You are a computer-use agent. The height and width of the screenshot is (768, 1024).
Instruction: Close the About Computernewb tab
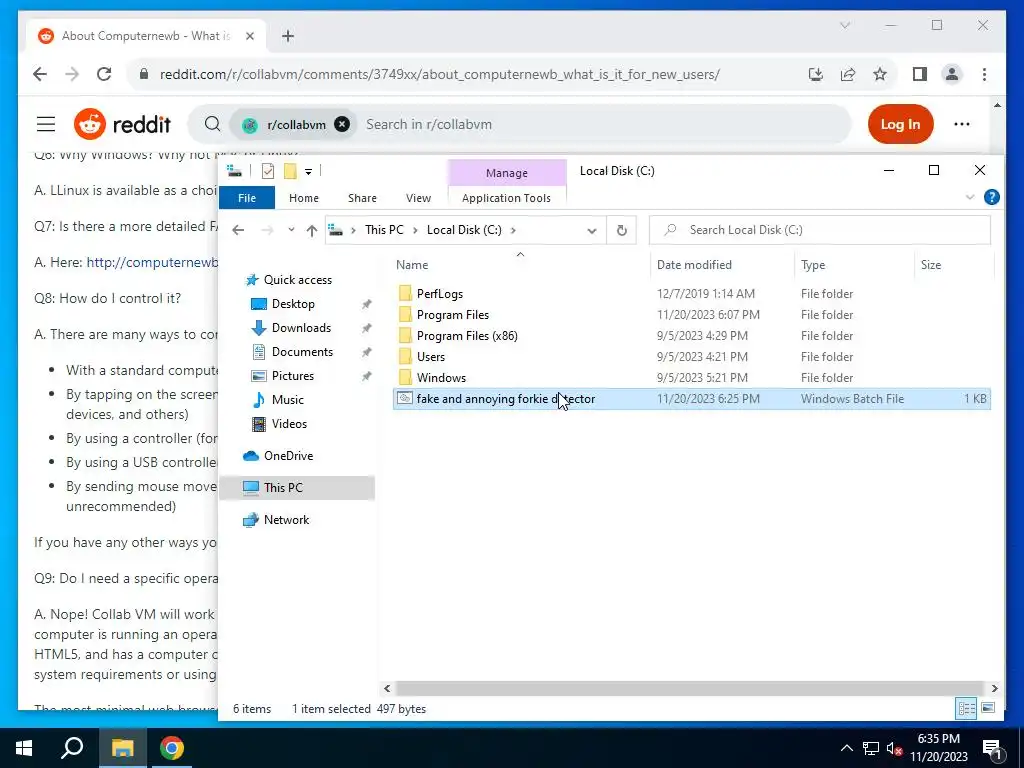[249, 36]
